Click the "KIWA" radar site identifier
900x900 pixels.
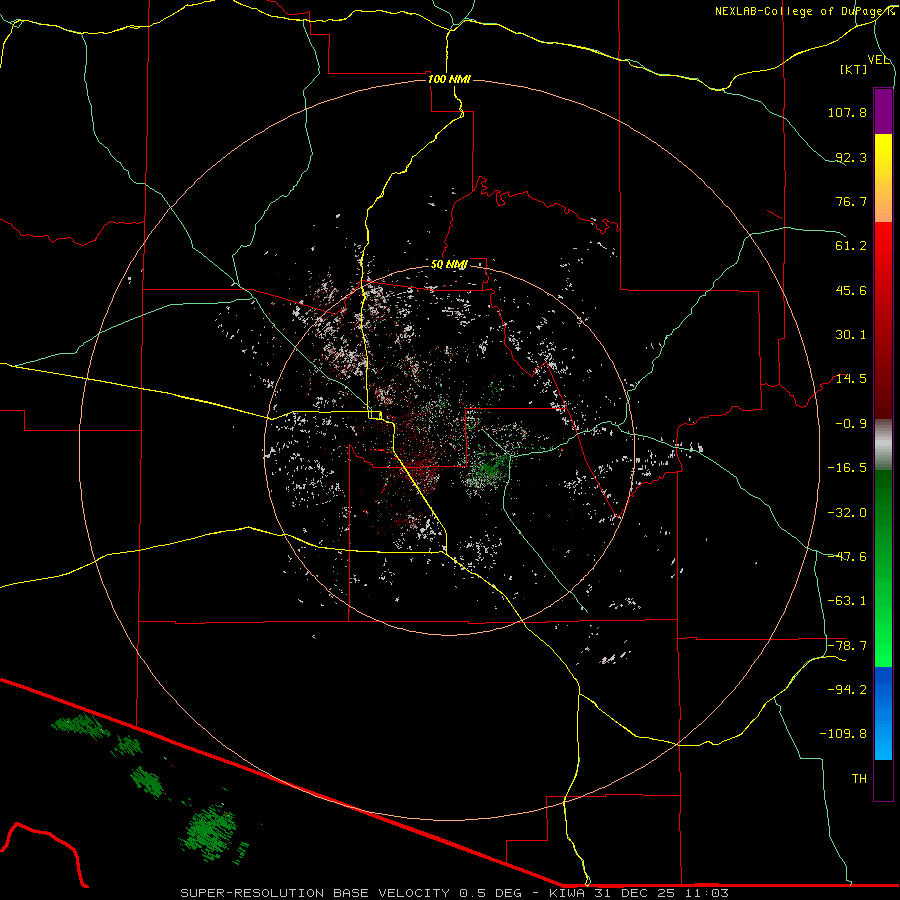[x=568, y=893]
